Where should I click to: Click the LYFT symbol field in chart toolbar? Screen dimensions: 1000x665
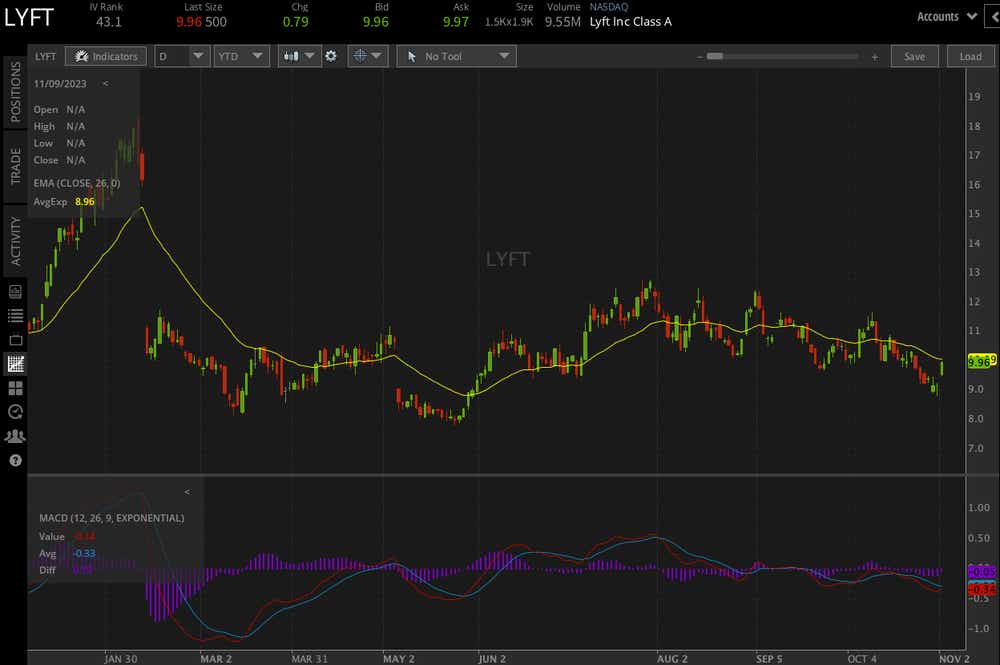click(x=45, y=56)
